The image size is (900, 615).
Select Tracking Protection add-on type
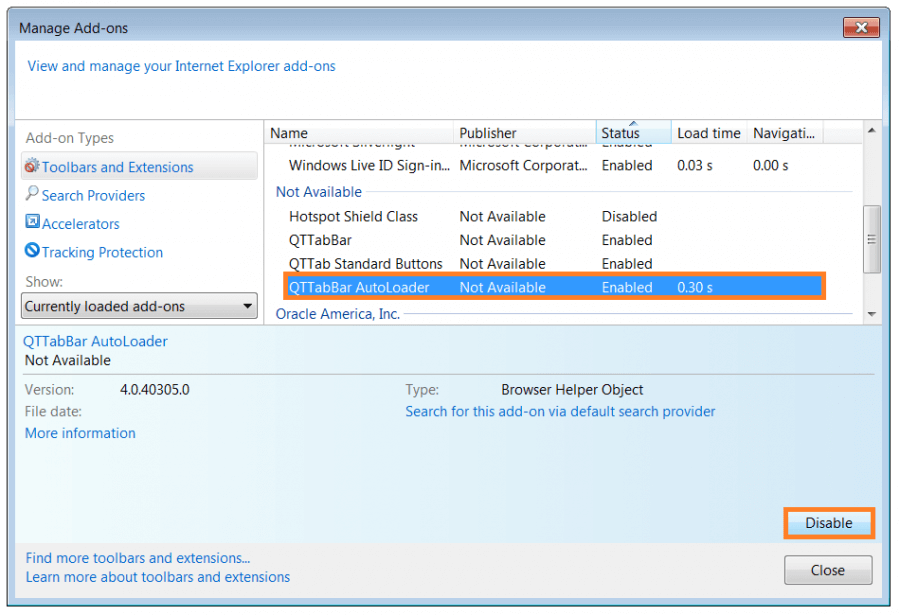(102, 253)
